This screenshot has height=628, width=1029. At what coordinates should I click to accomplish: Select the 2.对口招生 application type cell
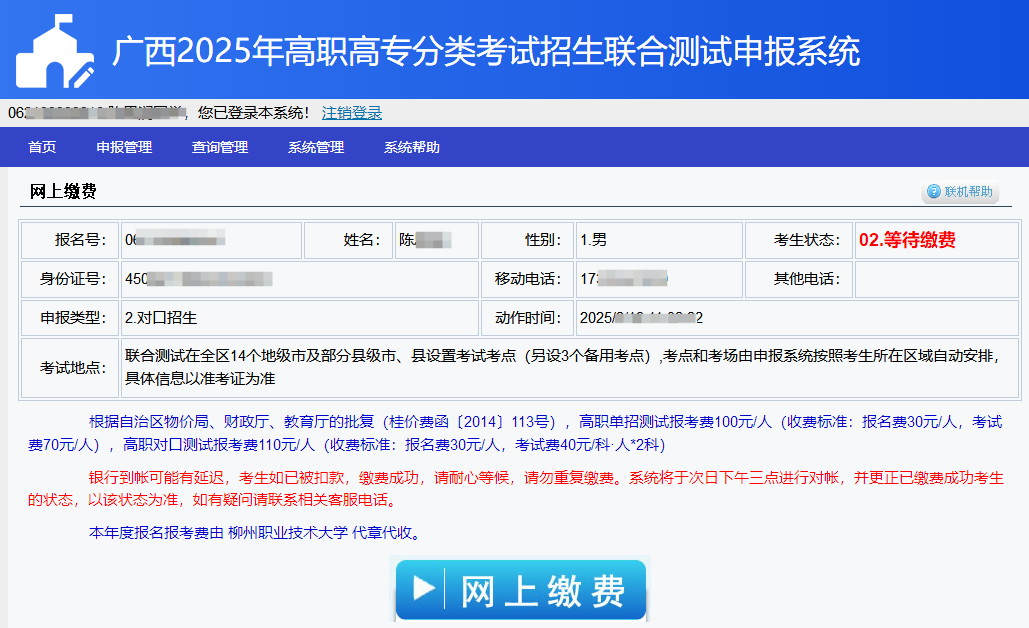tap(161, 318)
